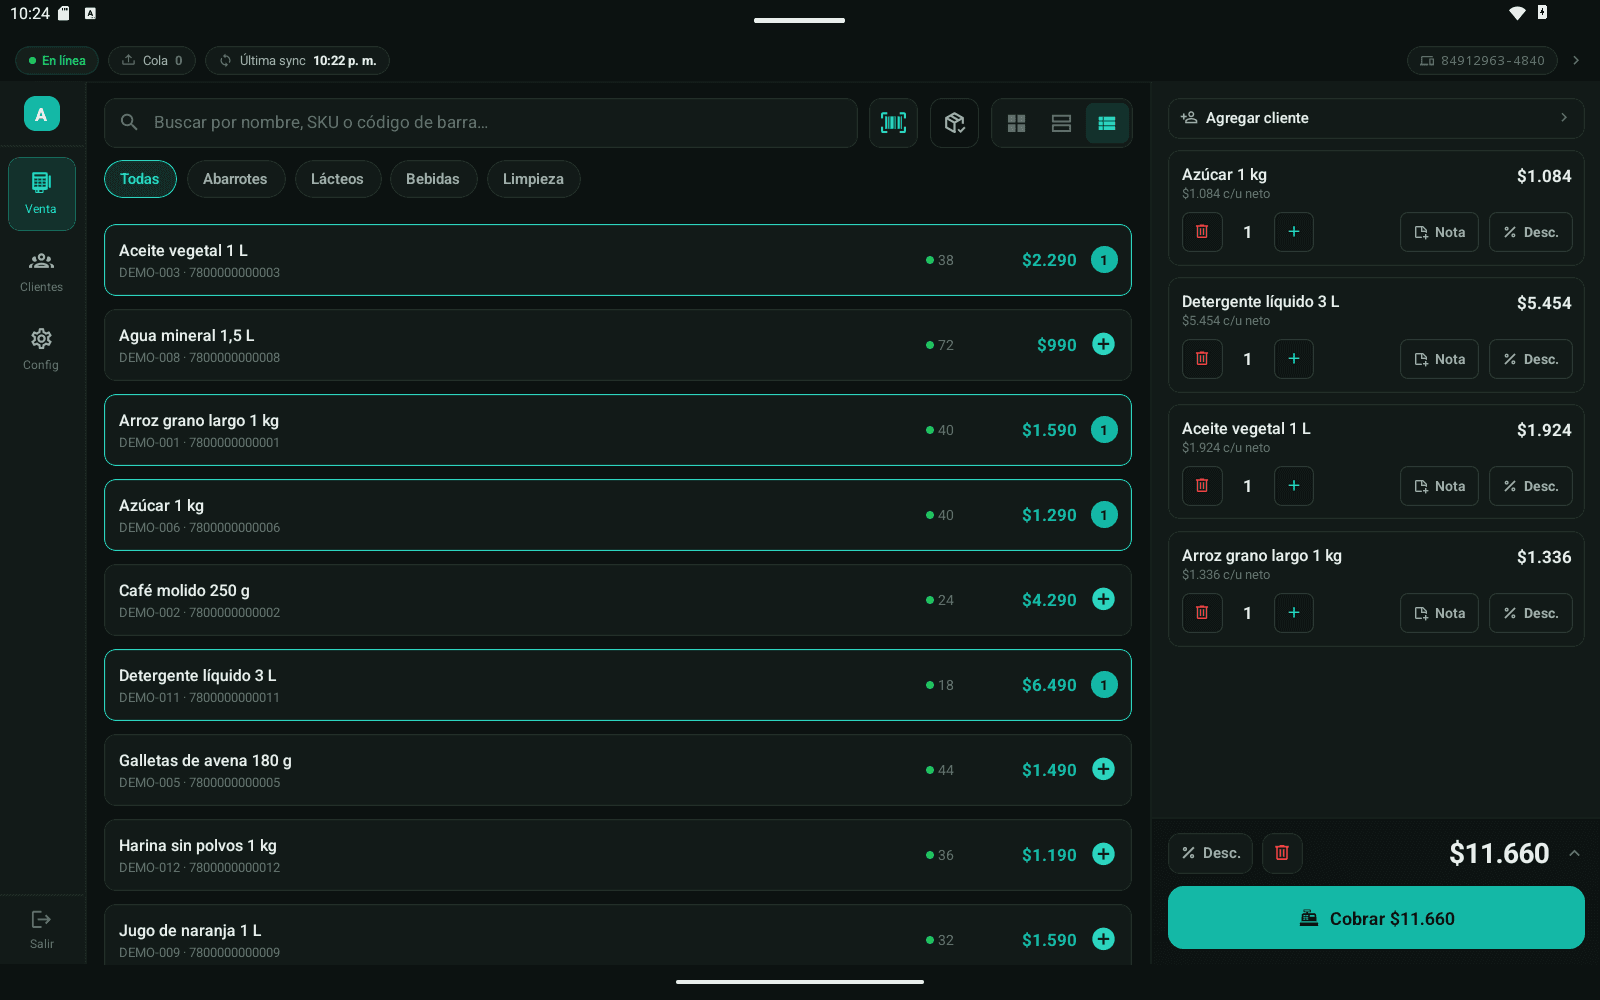The image size is (1600, 1000).
Task: Apply discount to Arroz grano largo item
Action: point(1531,613)
